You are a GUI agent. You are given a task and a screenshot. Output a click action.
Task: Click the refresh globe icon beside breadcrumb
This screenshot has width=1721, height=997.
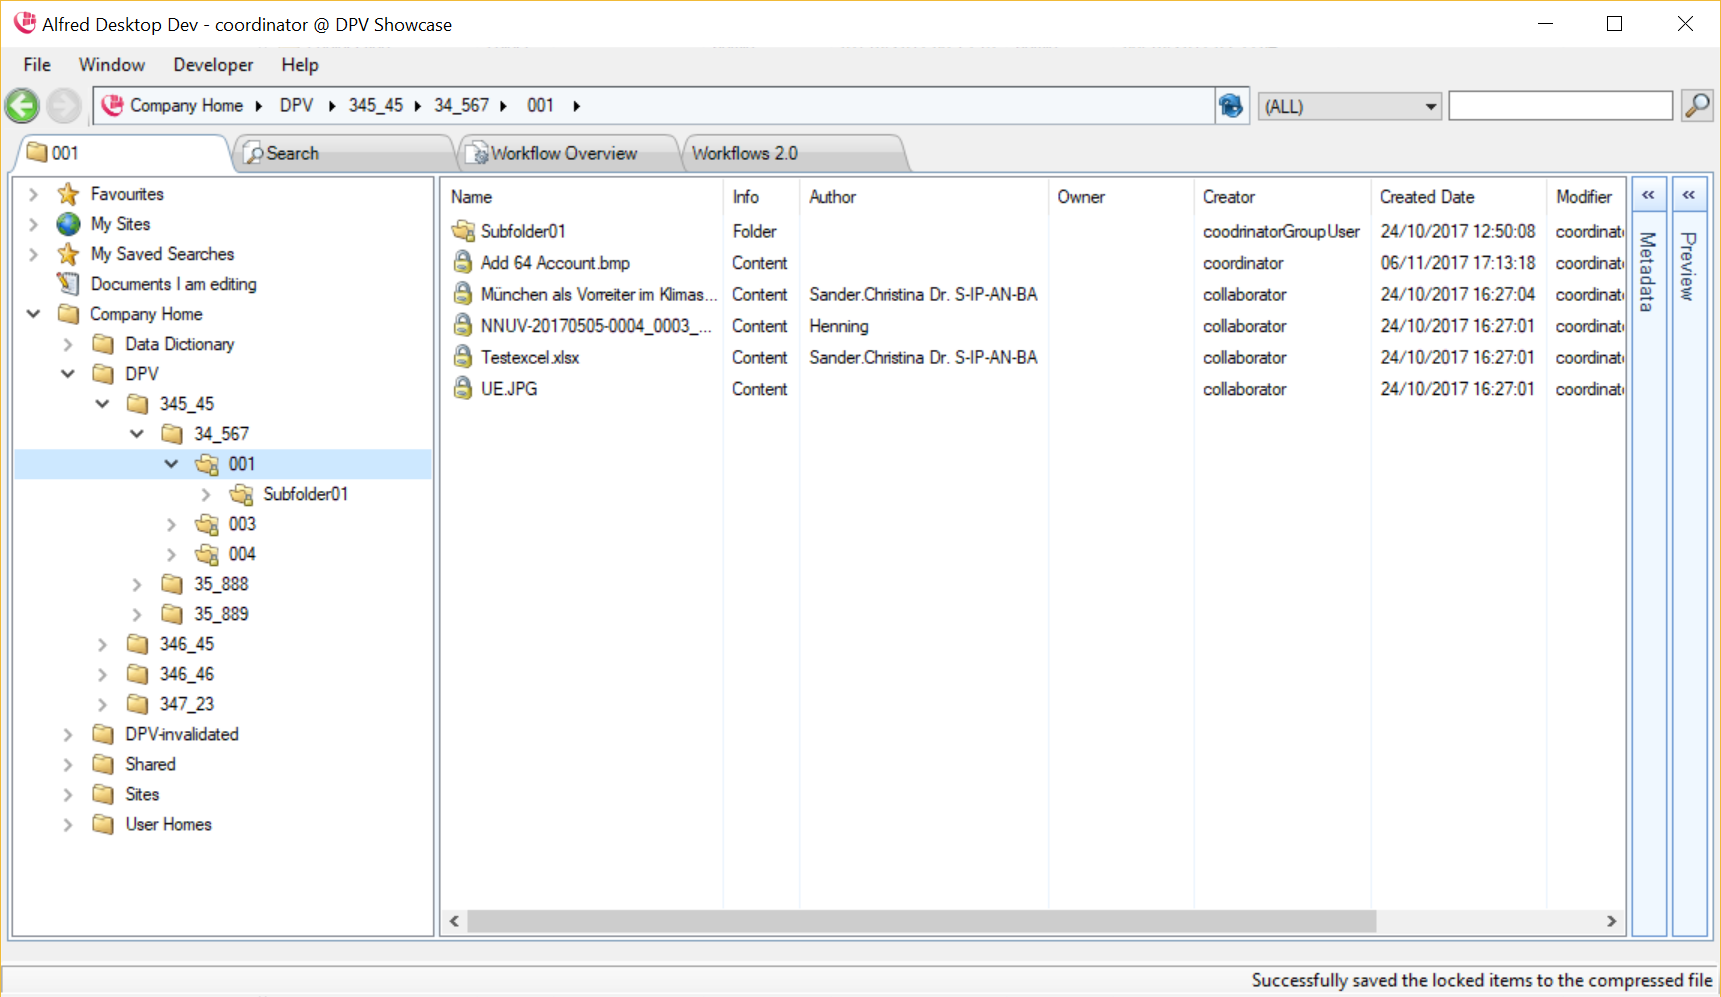click(x=1231, y=106)
